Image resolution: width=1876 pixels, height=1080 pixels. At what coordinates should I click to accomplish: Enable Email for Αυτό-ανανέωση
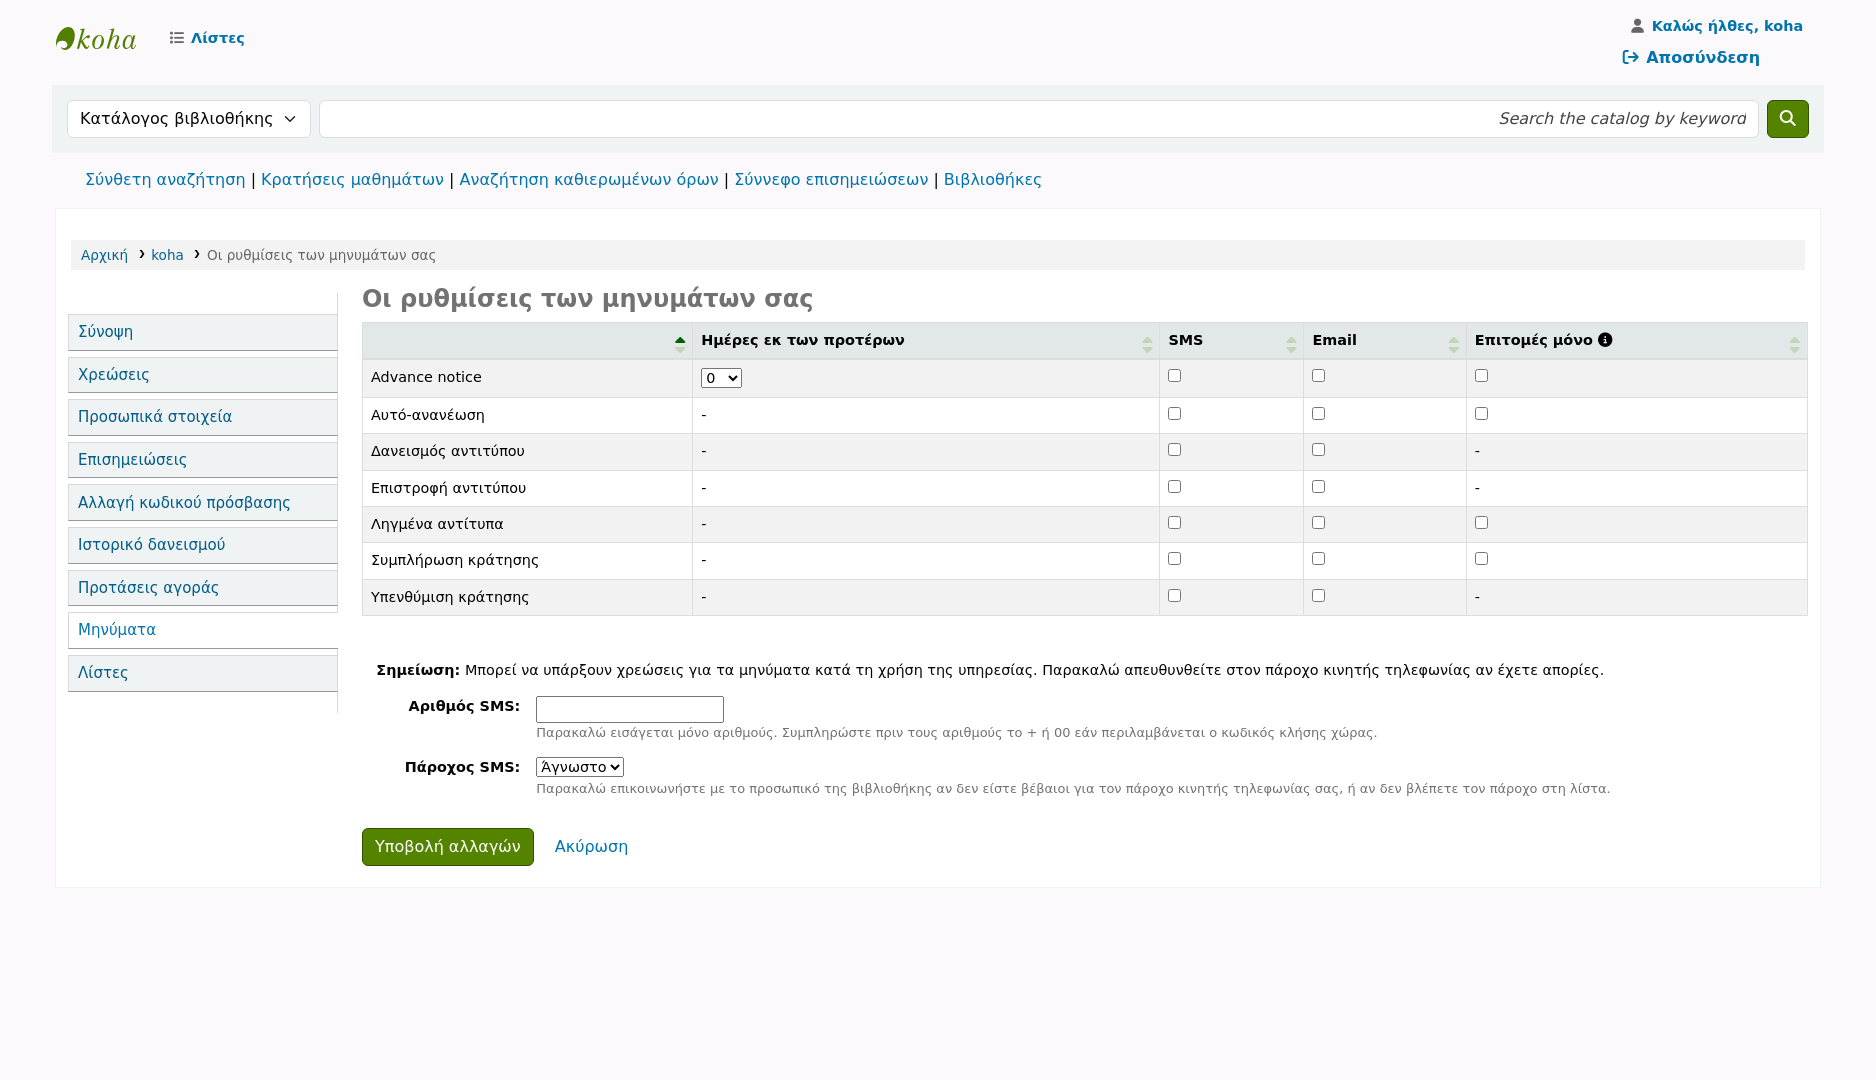pyautogui.click(x=1318, y=414)
